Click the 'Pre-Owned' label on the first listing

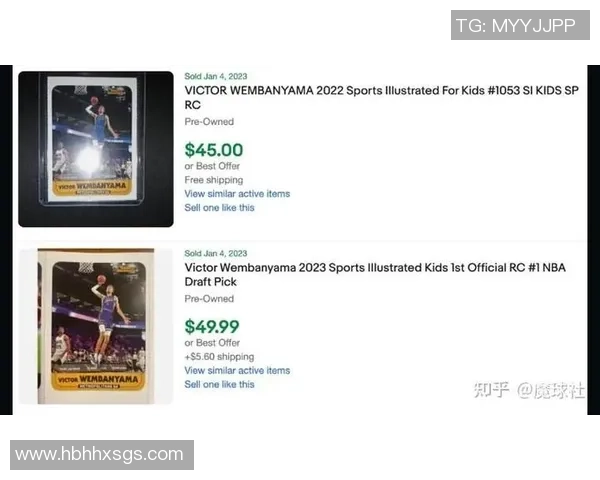point(209,122)
